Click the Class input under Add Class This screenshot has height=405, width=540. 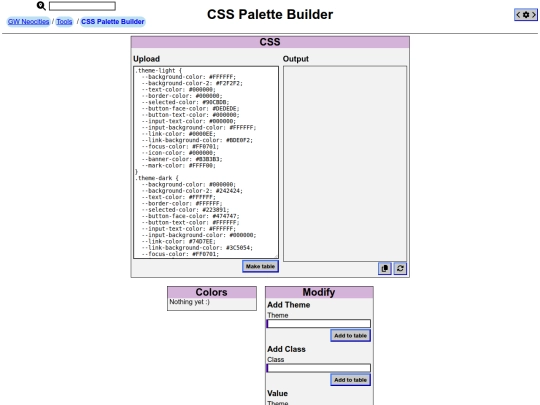pyautogui.click(x=319, y=368)
